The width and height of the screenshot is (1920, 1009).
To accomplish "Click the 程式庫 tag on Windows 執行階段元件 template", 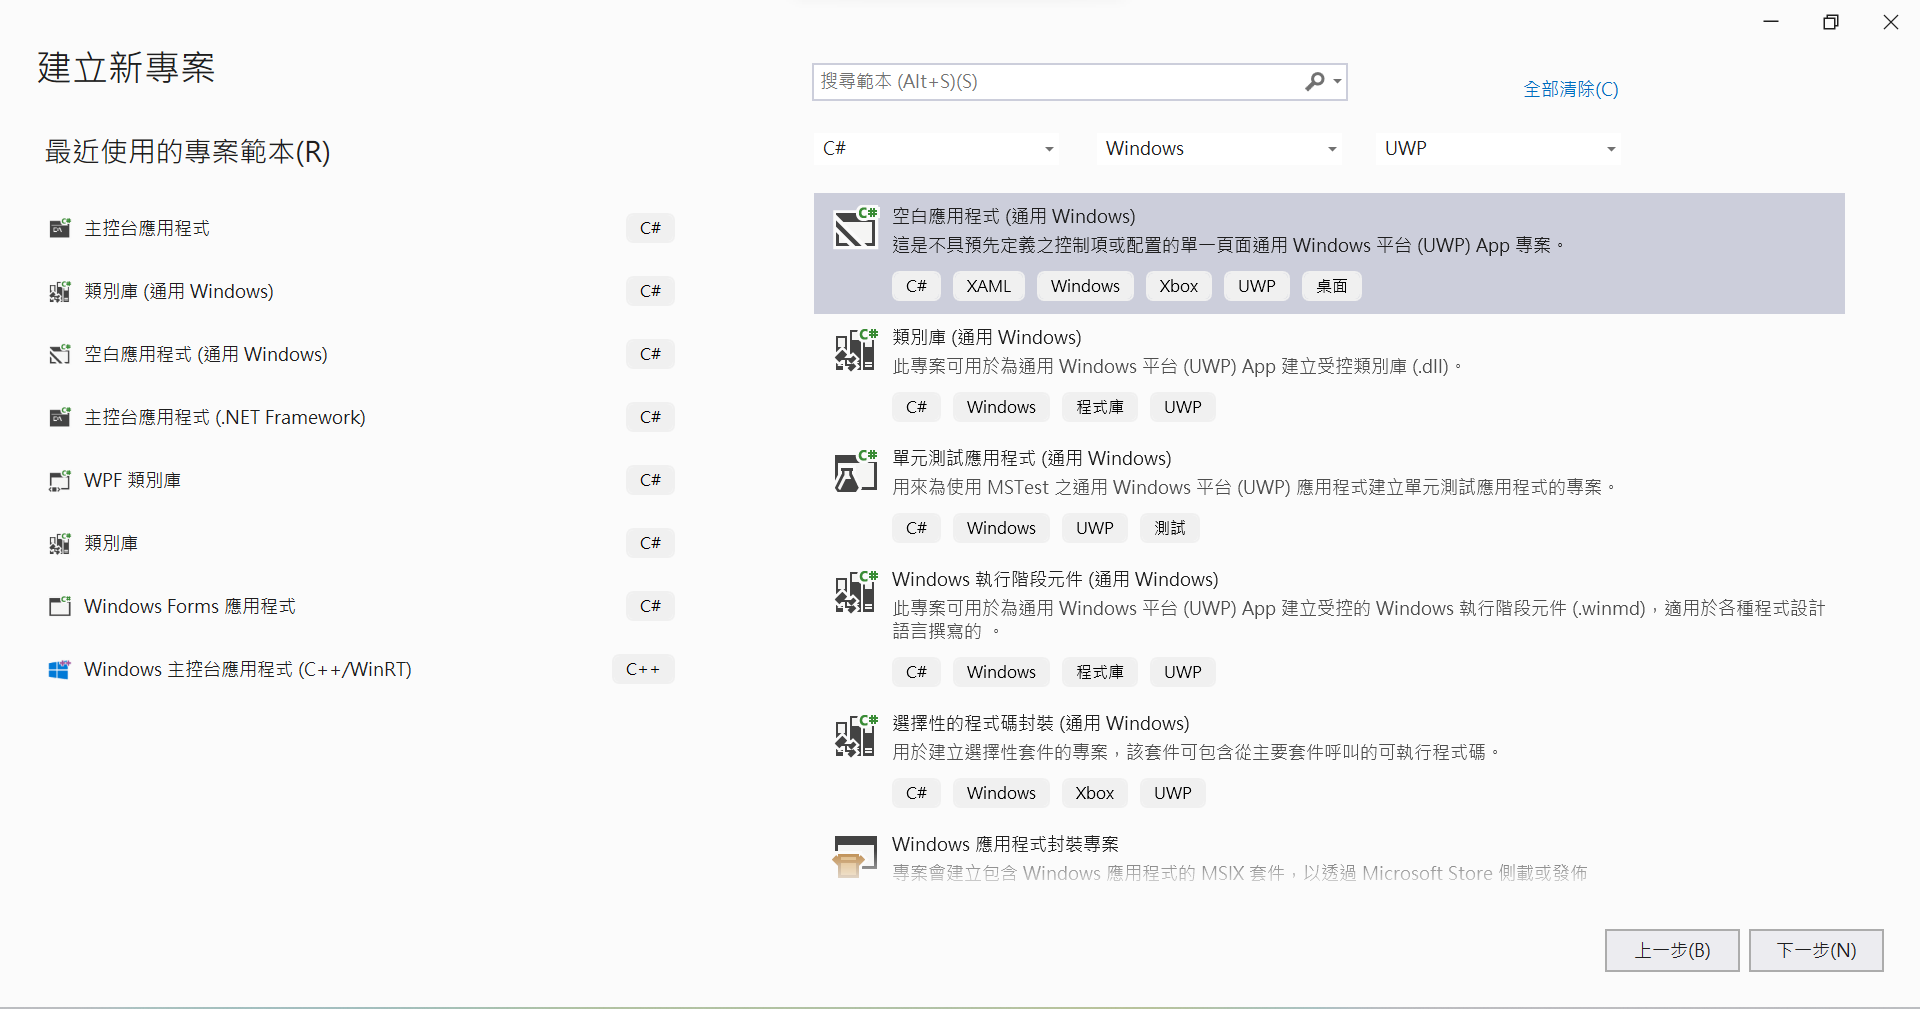I will pos(1100,672).
